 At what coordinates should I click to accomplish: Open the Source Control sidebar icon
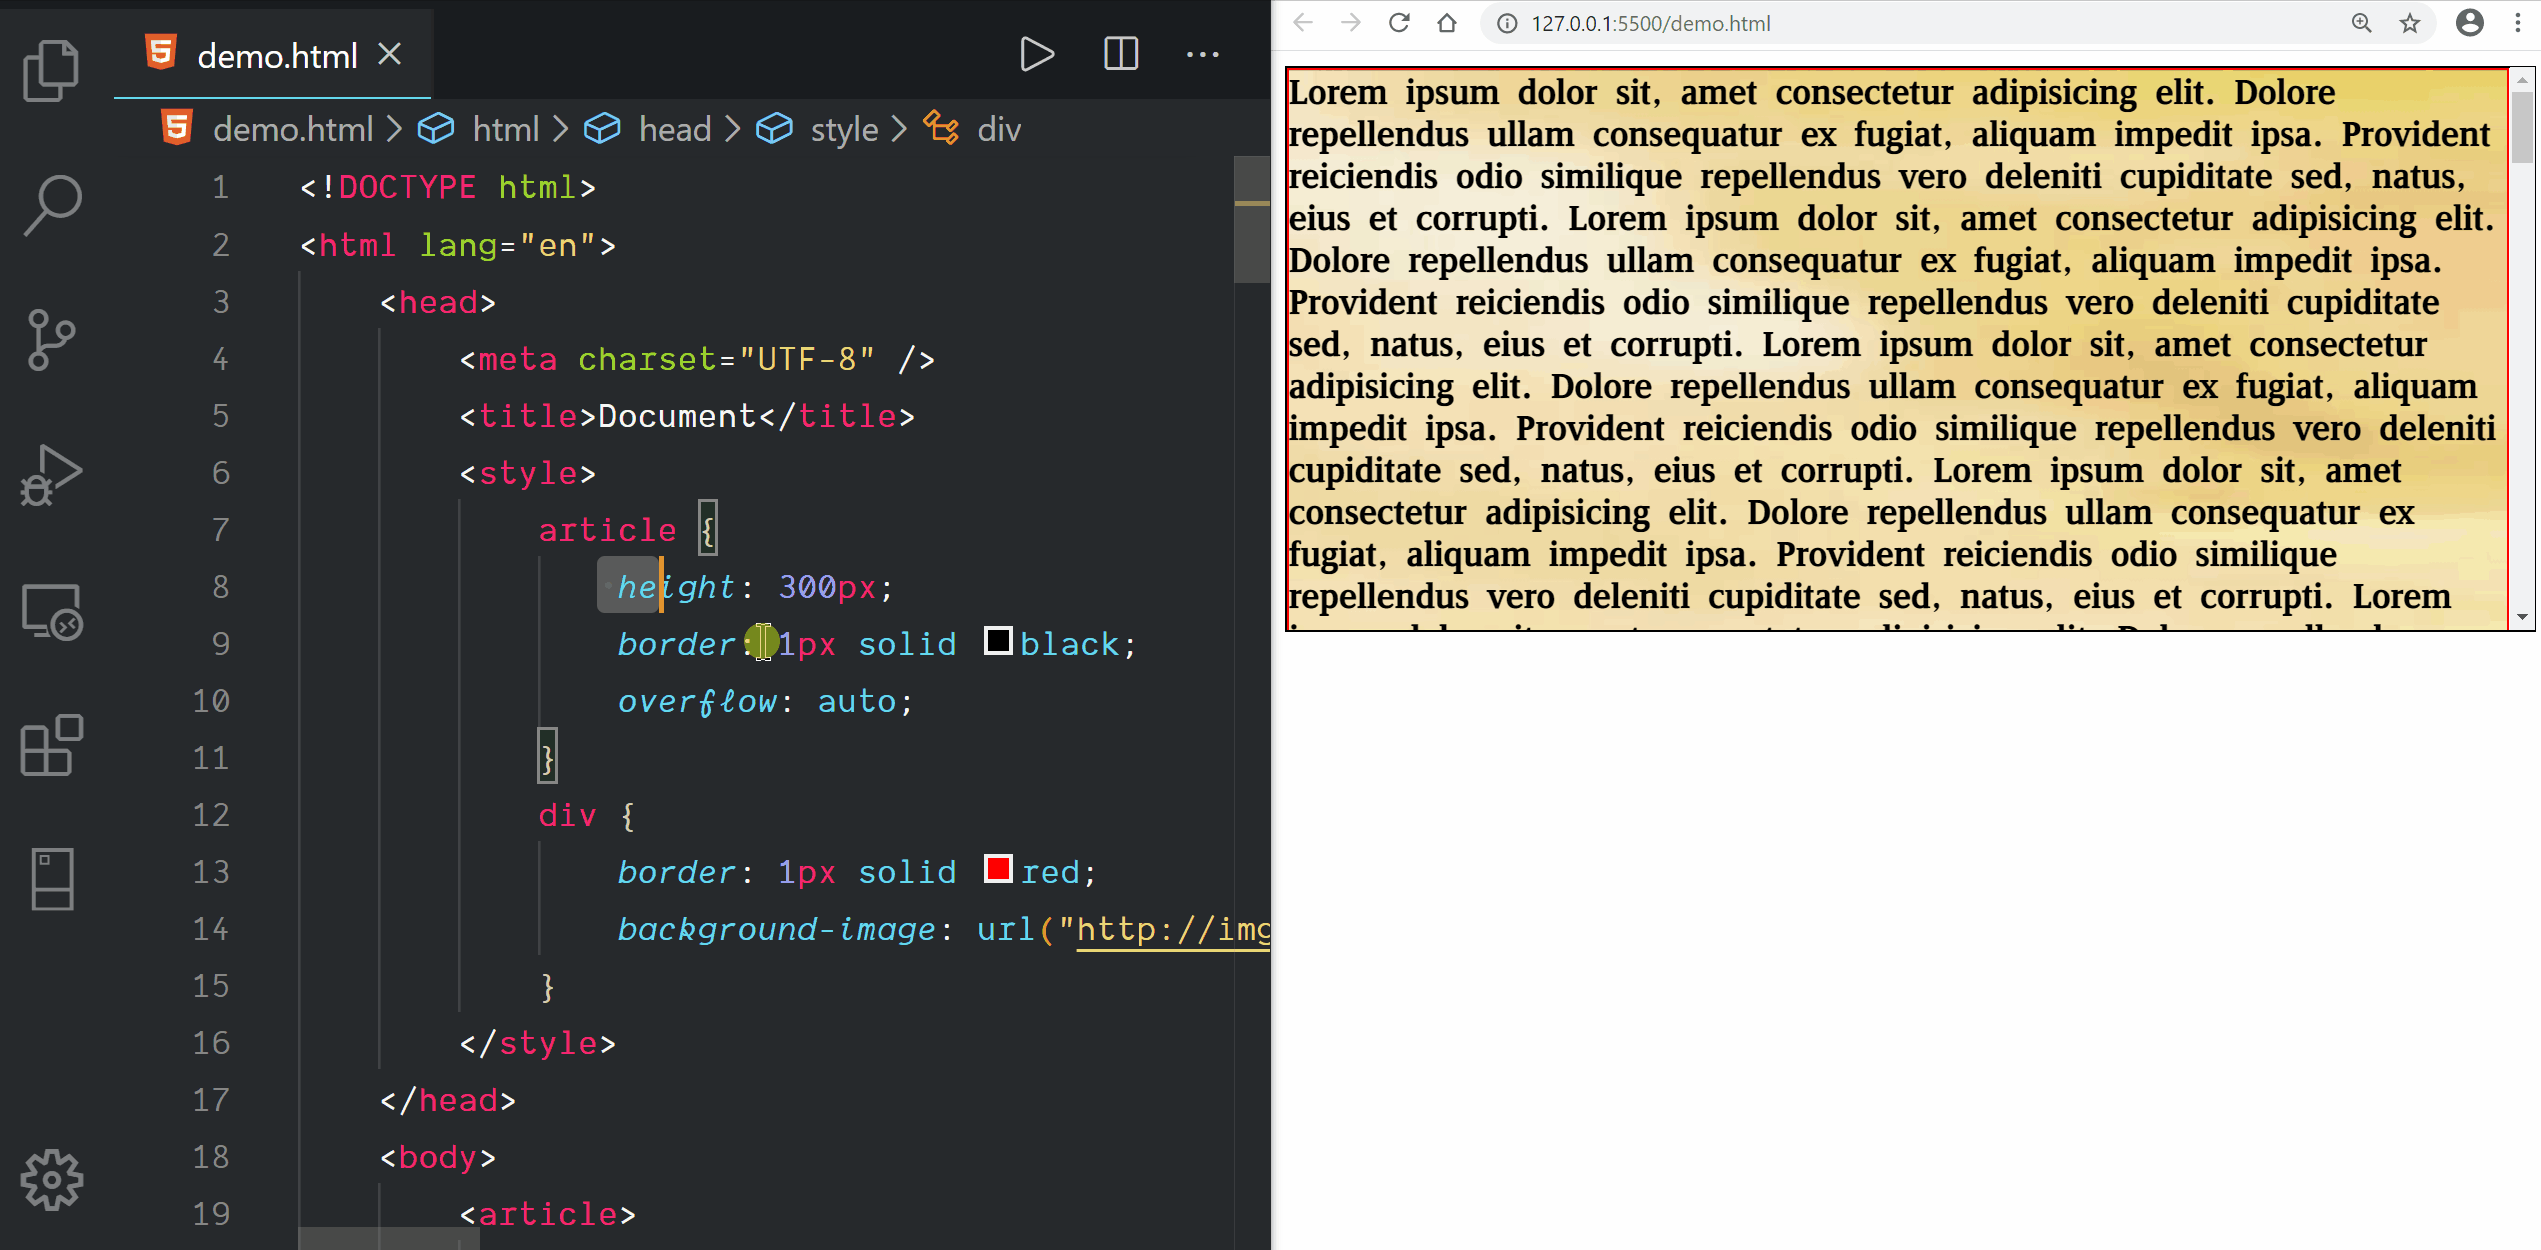coord(51,340)
